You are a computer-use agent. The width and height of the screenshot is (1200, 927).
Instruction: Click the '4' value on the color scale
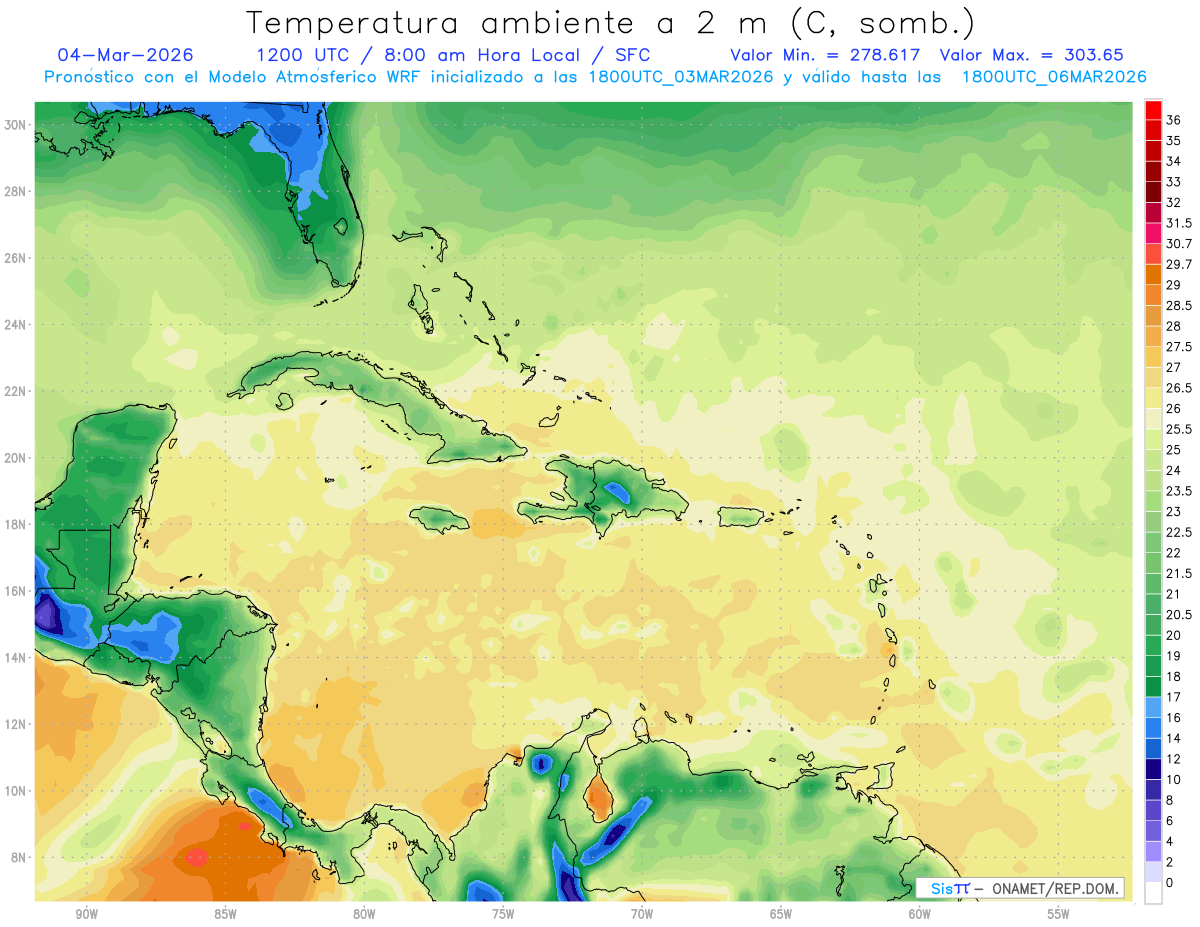(1170, 841)
